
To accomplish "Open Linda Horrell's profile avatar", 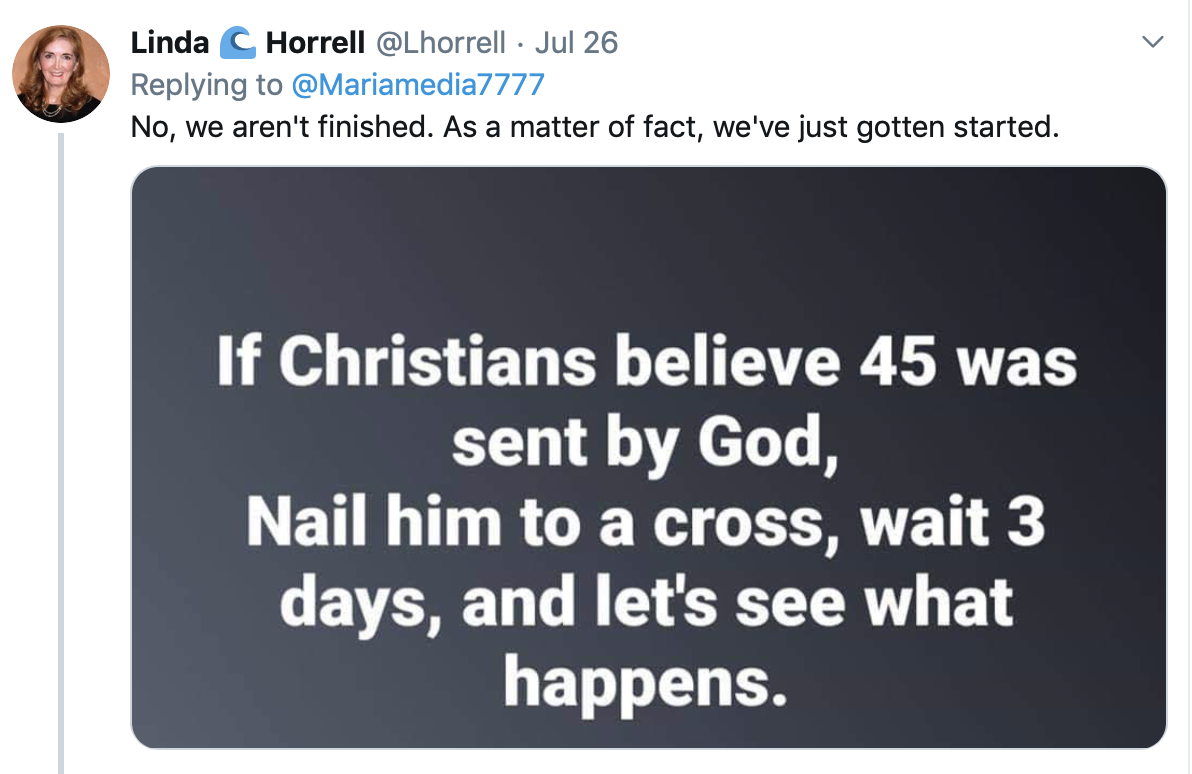I will [x=60, y=72].
